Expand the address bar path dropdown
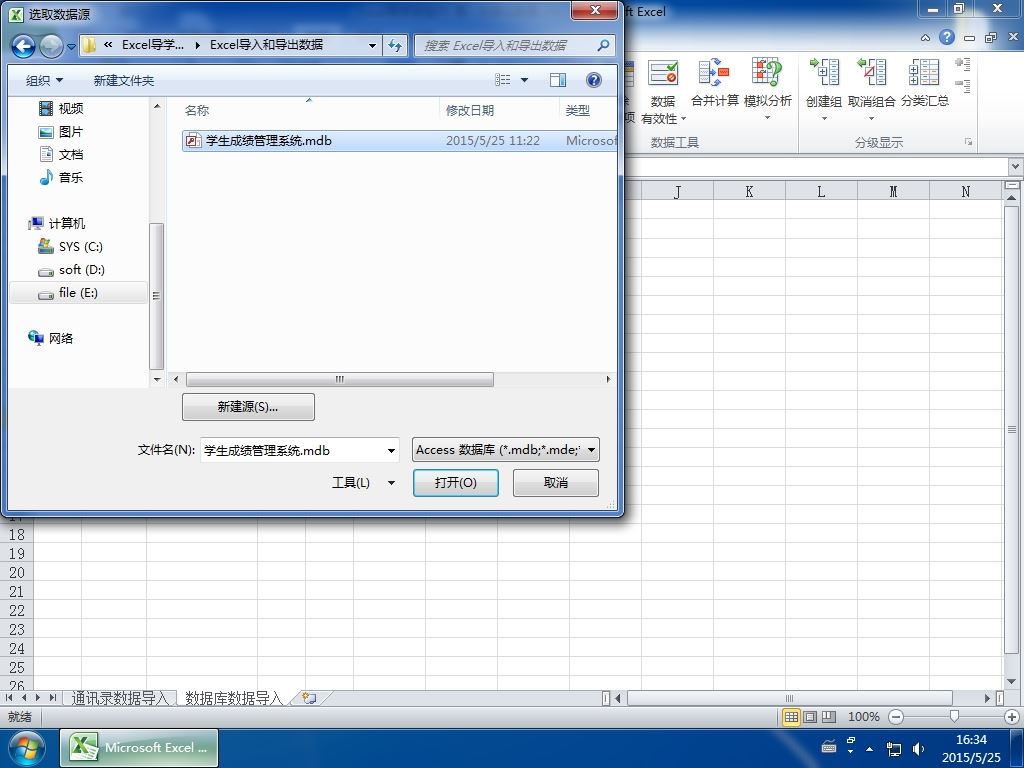 pyautogui.click(x=372, y=45)
